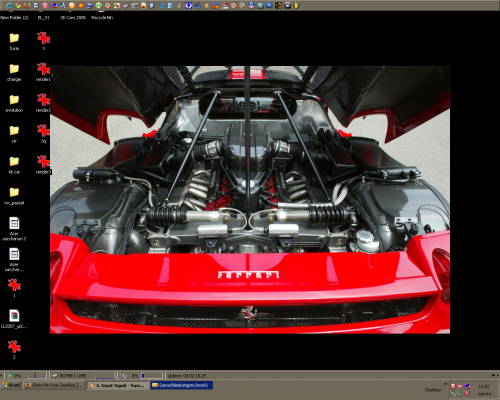This screenshot has height=400, width=500.
Task: Select the red image icon labeled 1
Action: [14, 285]
